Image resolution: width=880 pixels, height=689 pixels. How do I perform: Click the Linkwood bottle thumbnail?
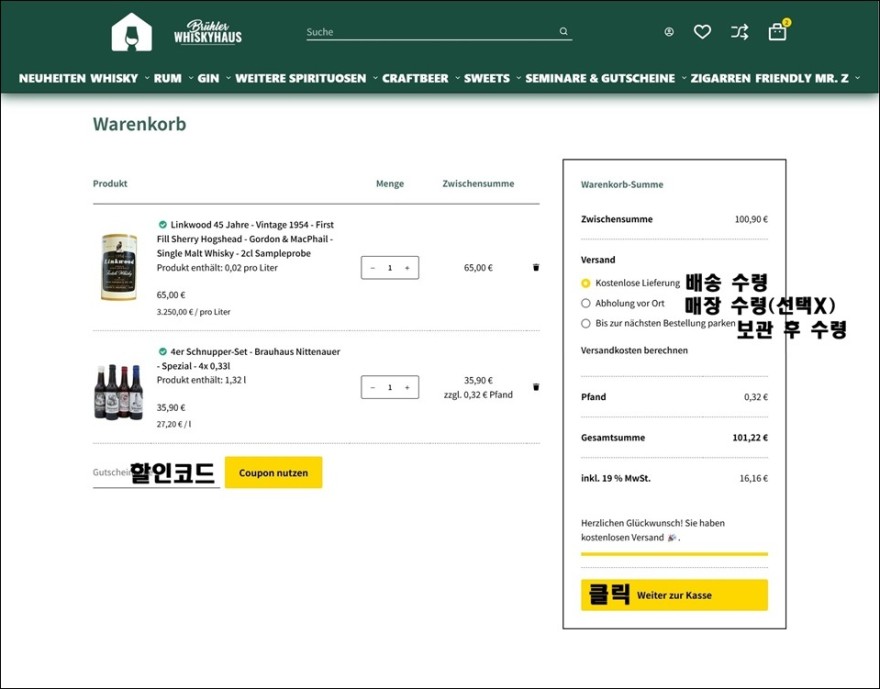coord(118,267)
